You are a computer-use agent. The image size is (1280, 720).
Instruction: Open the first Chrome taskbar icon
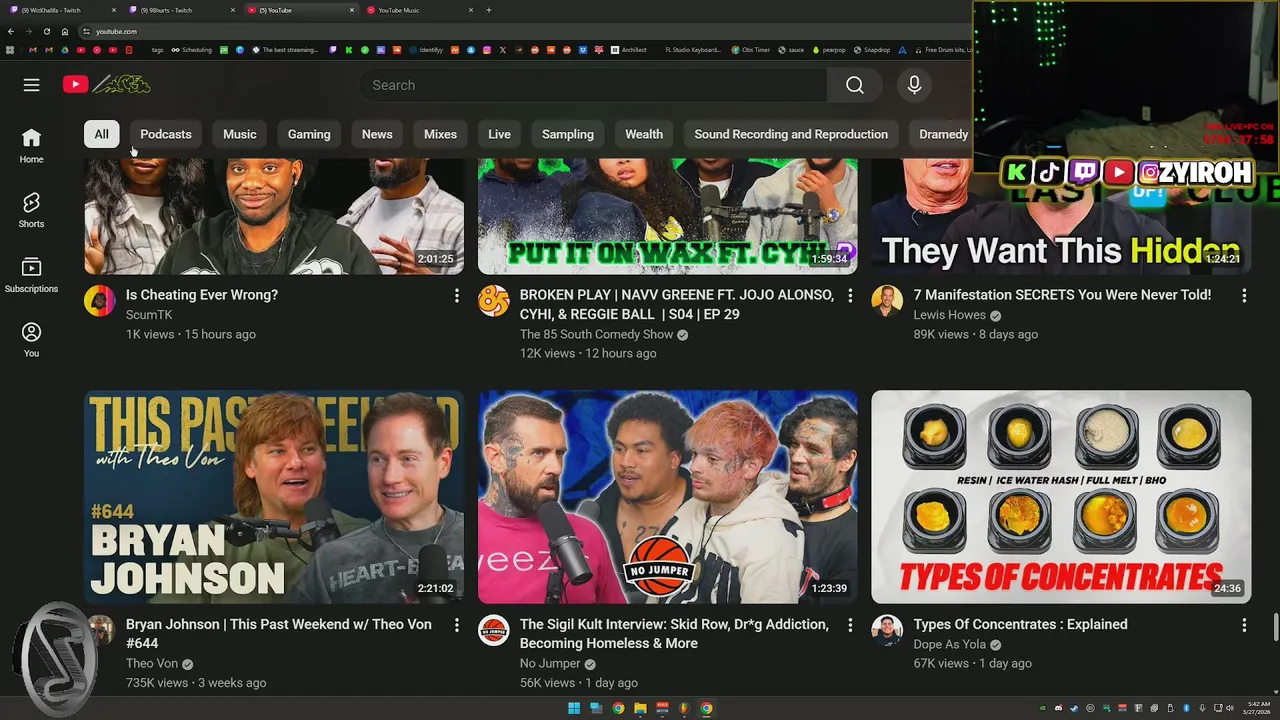pos(618,708)
